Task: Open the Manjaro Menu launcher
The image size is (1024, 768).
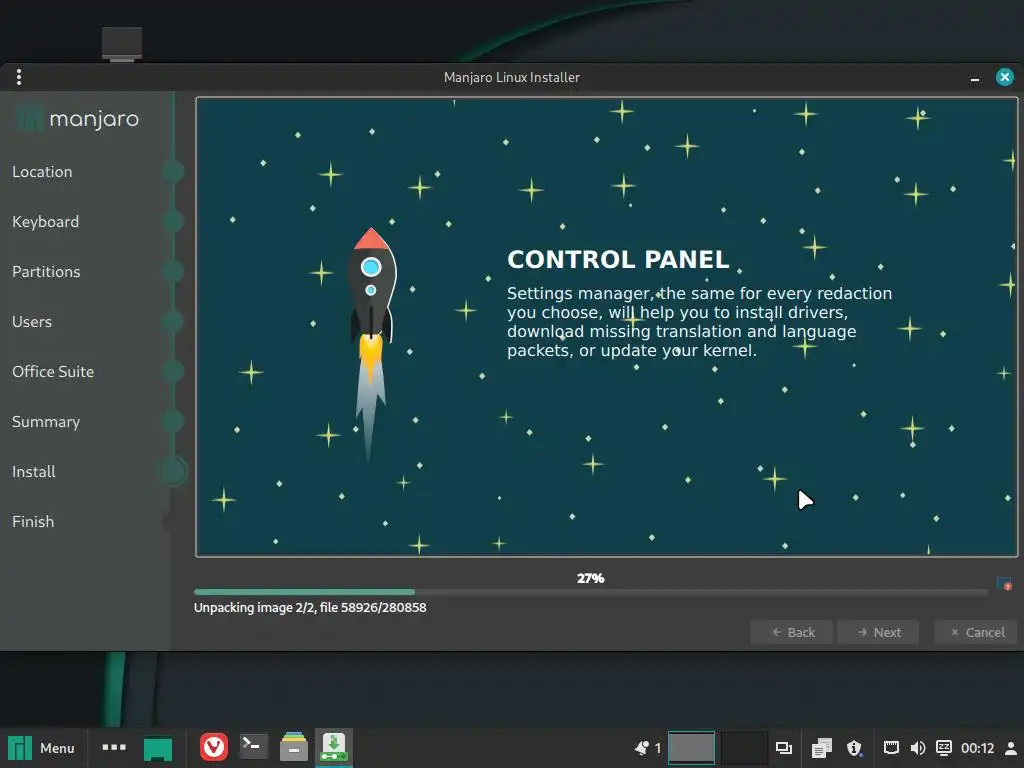Action: pyautogui.click(x=41, y=748)
